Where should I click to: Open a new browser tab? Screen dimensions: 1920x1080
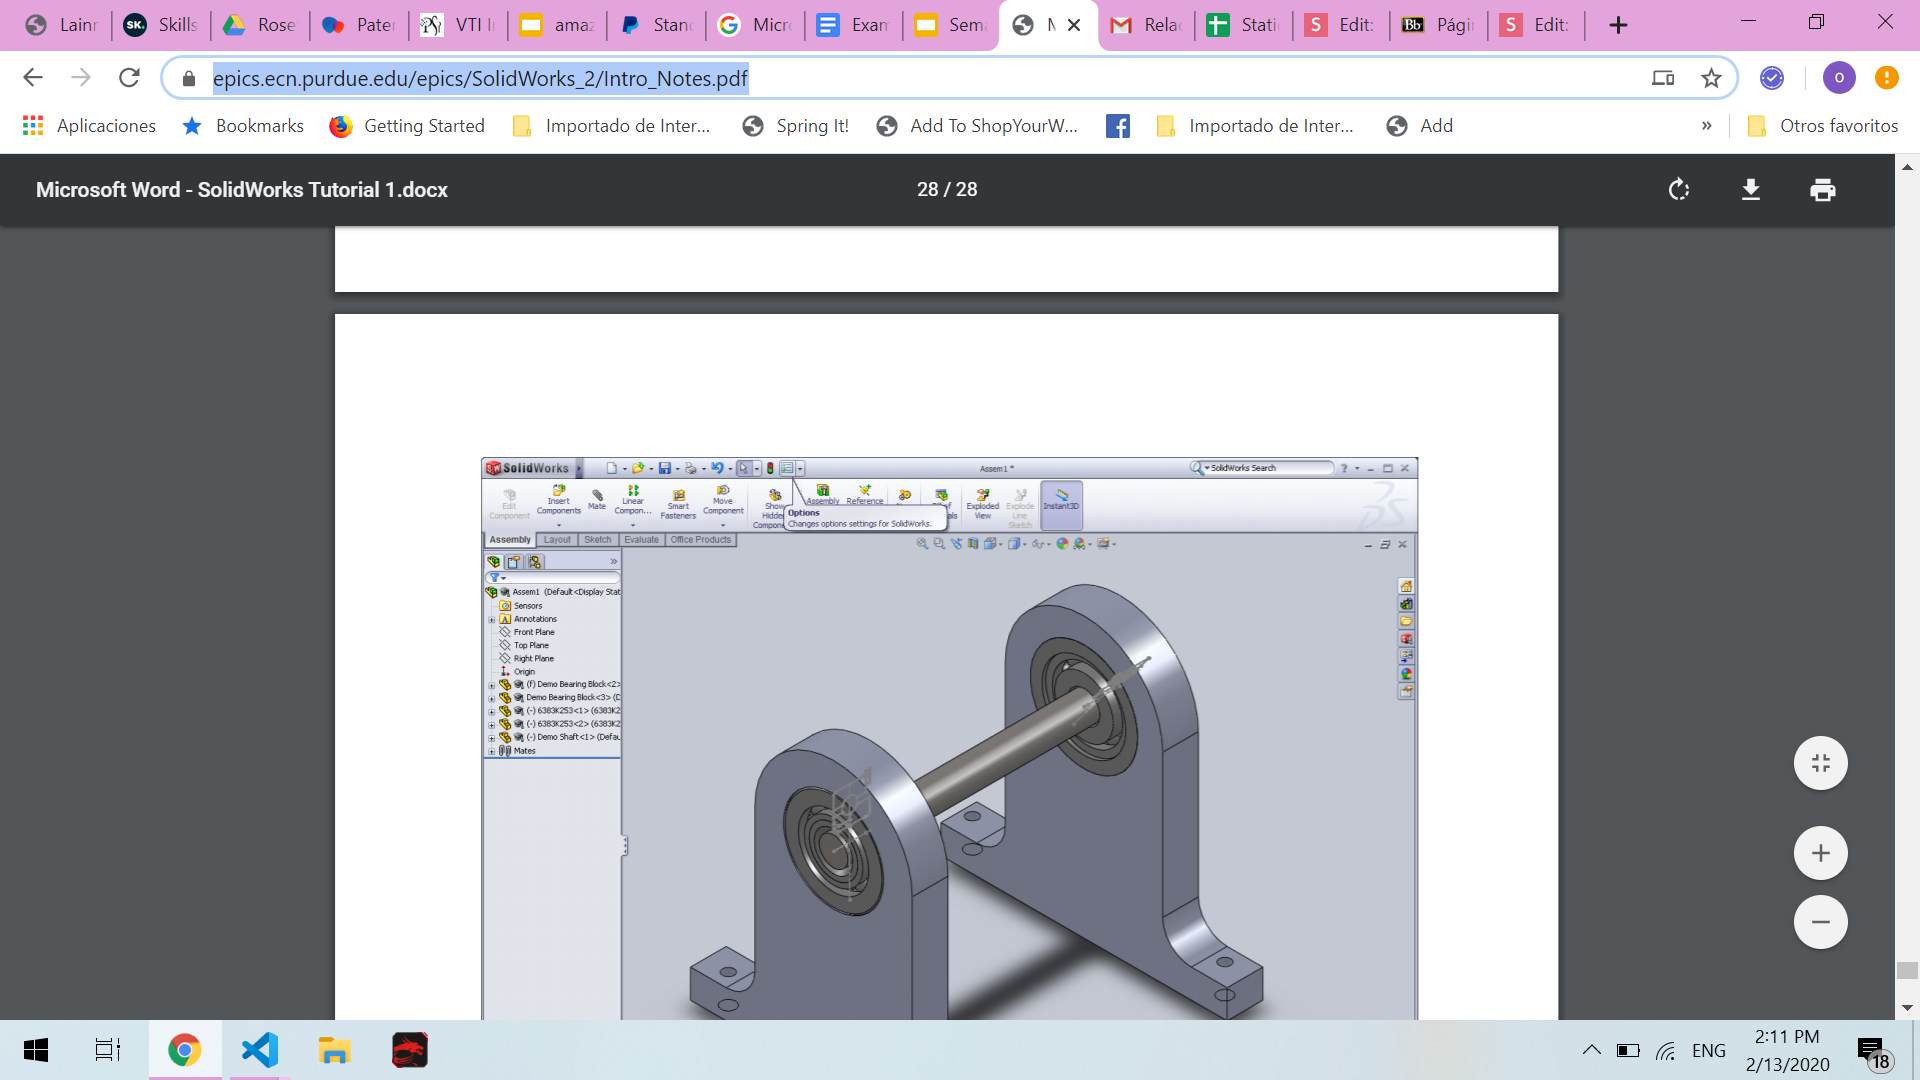click(x=1618, y=25)
